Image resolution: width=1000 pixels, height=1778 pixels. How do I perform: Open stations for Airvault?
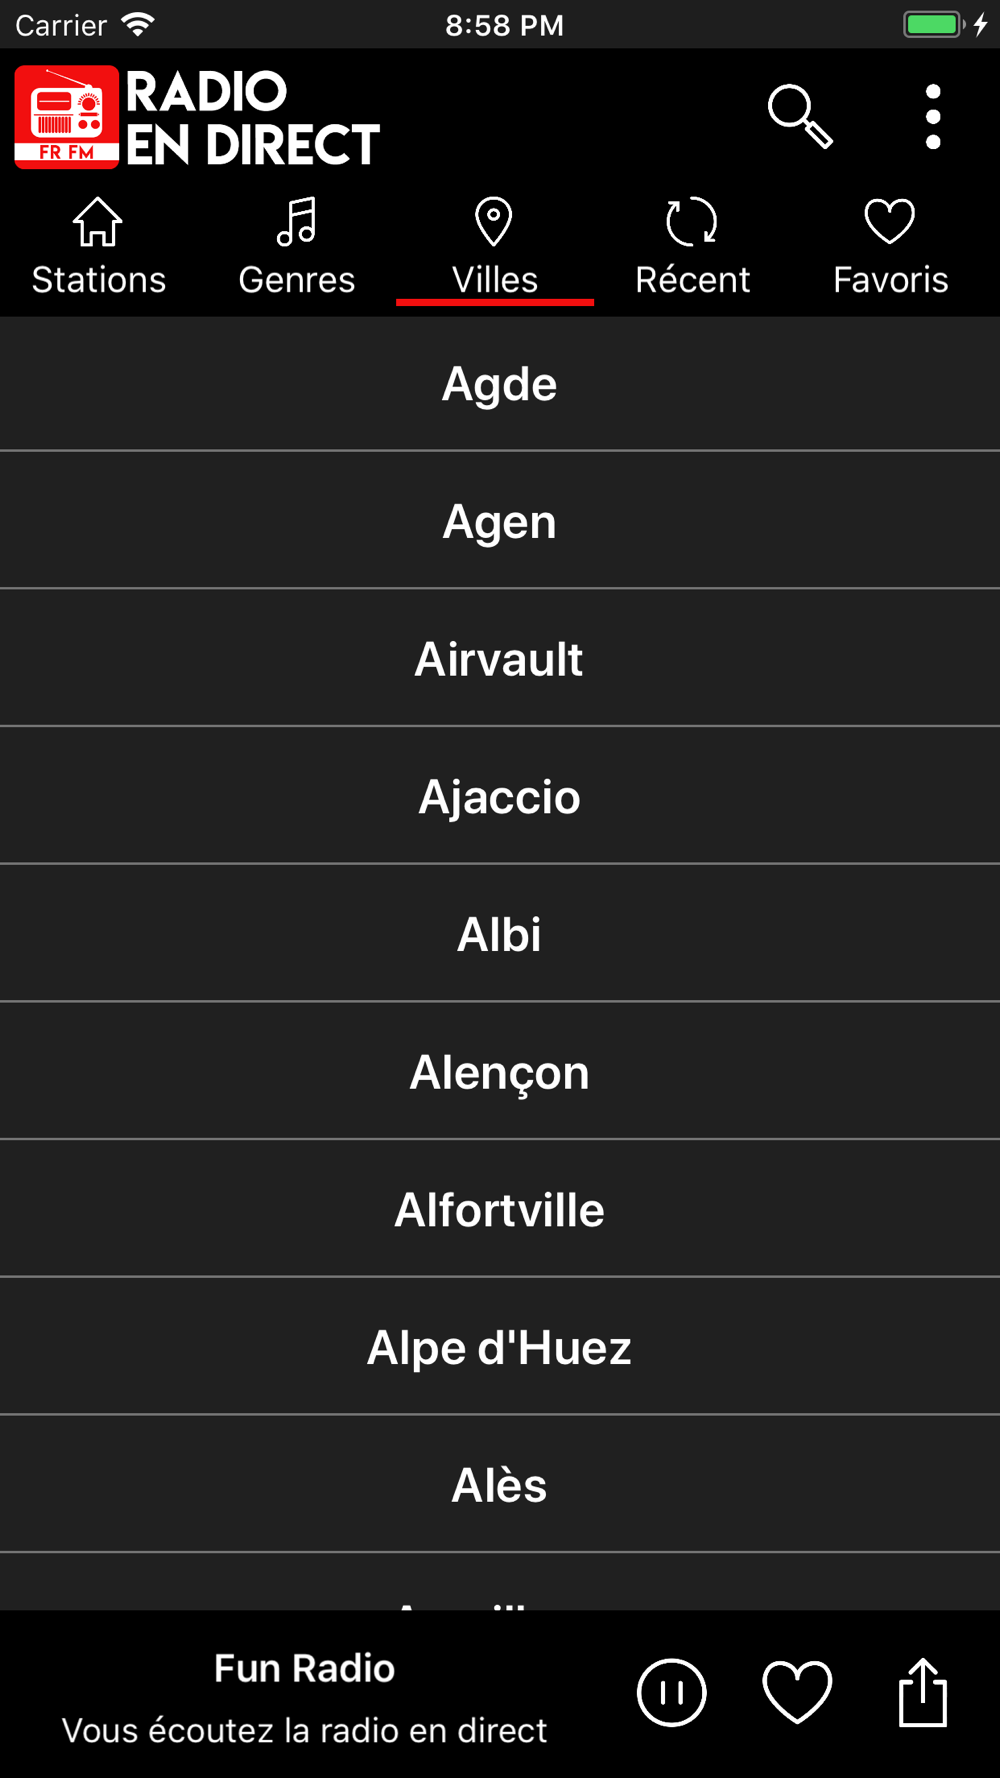pos(500,659)
